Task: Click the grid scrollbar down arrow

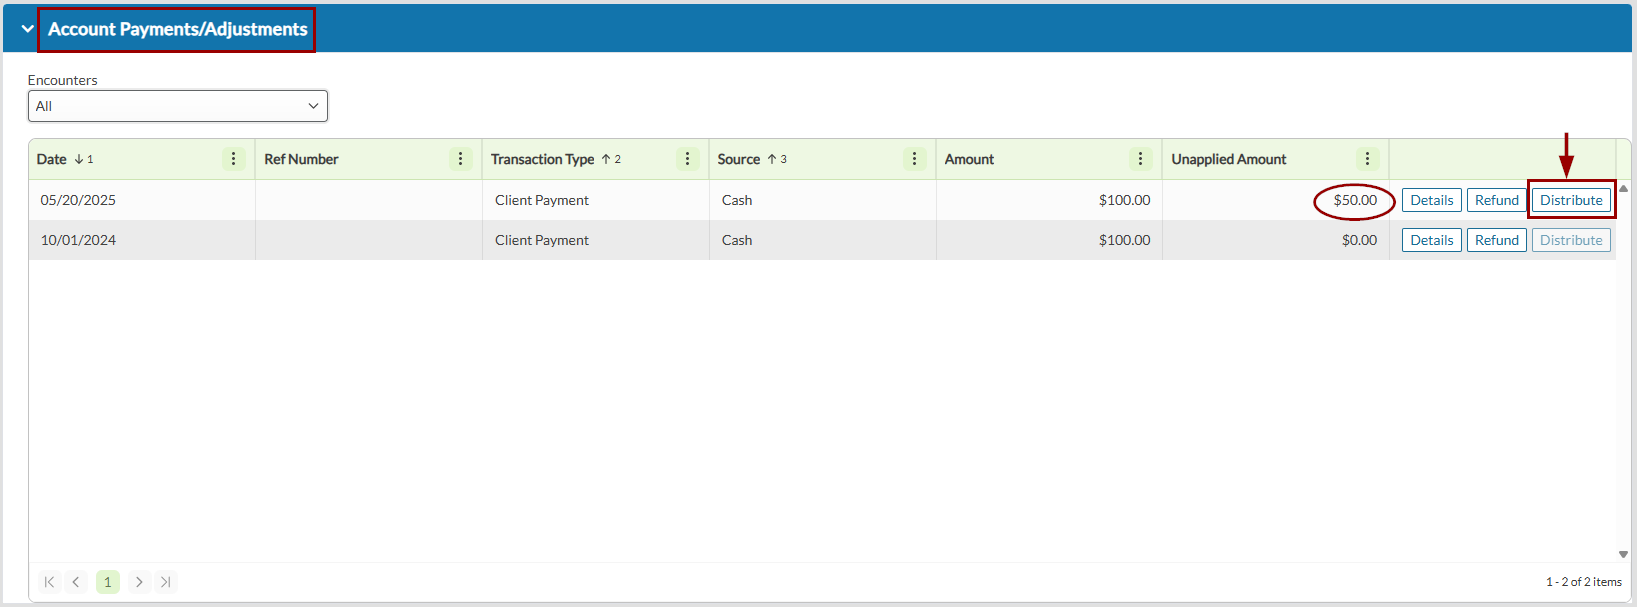Action: pos(1624,554)
